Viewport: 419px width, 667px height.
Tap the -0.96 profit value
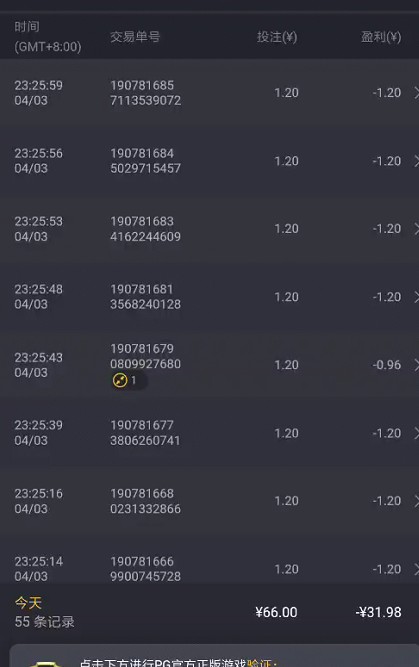pos(387,365)
